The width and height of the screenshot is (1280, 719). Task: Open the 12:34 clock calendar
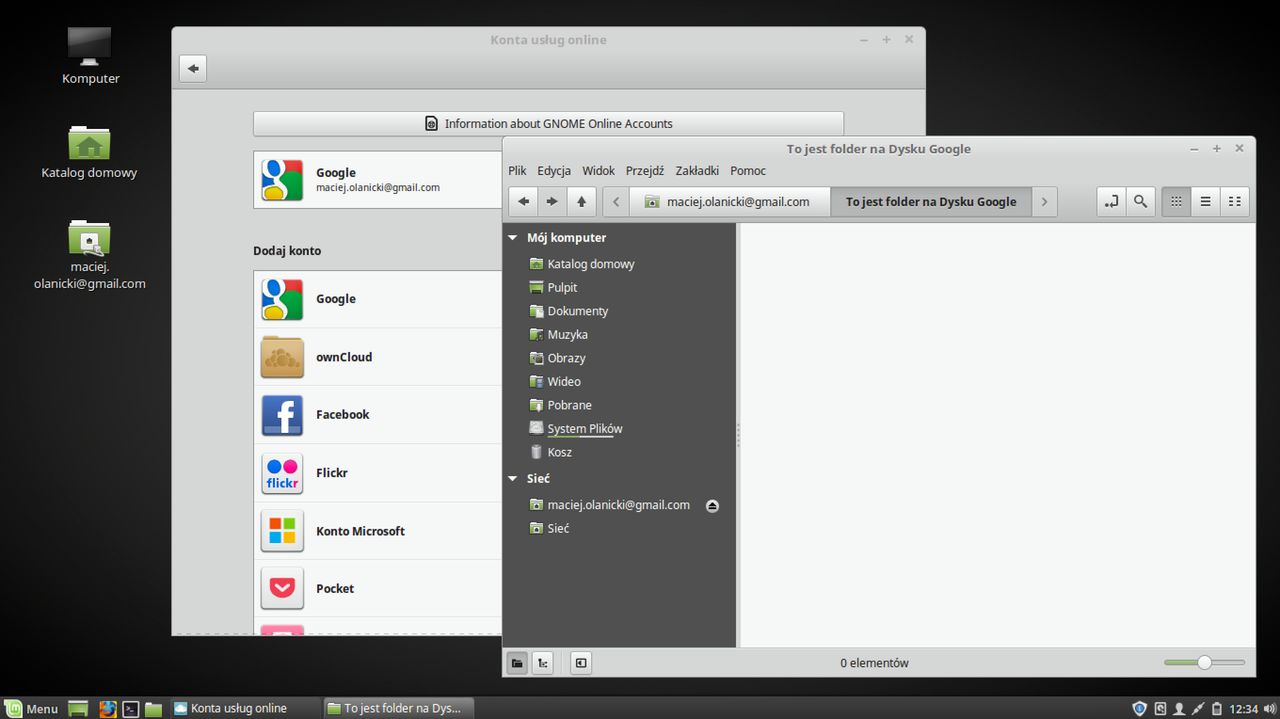(1243, 709)
